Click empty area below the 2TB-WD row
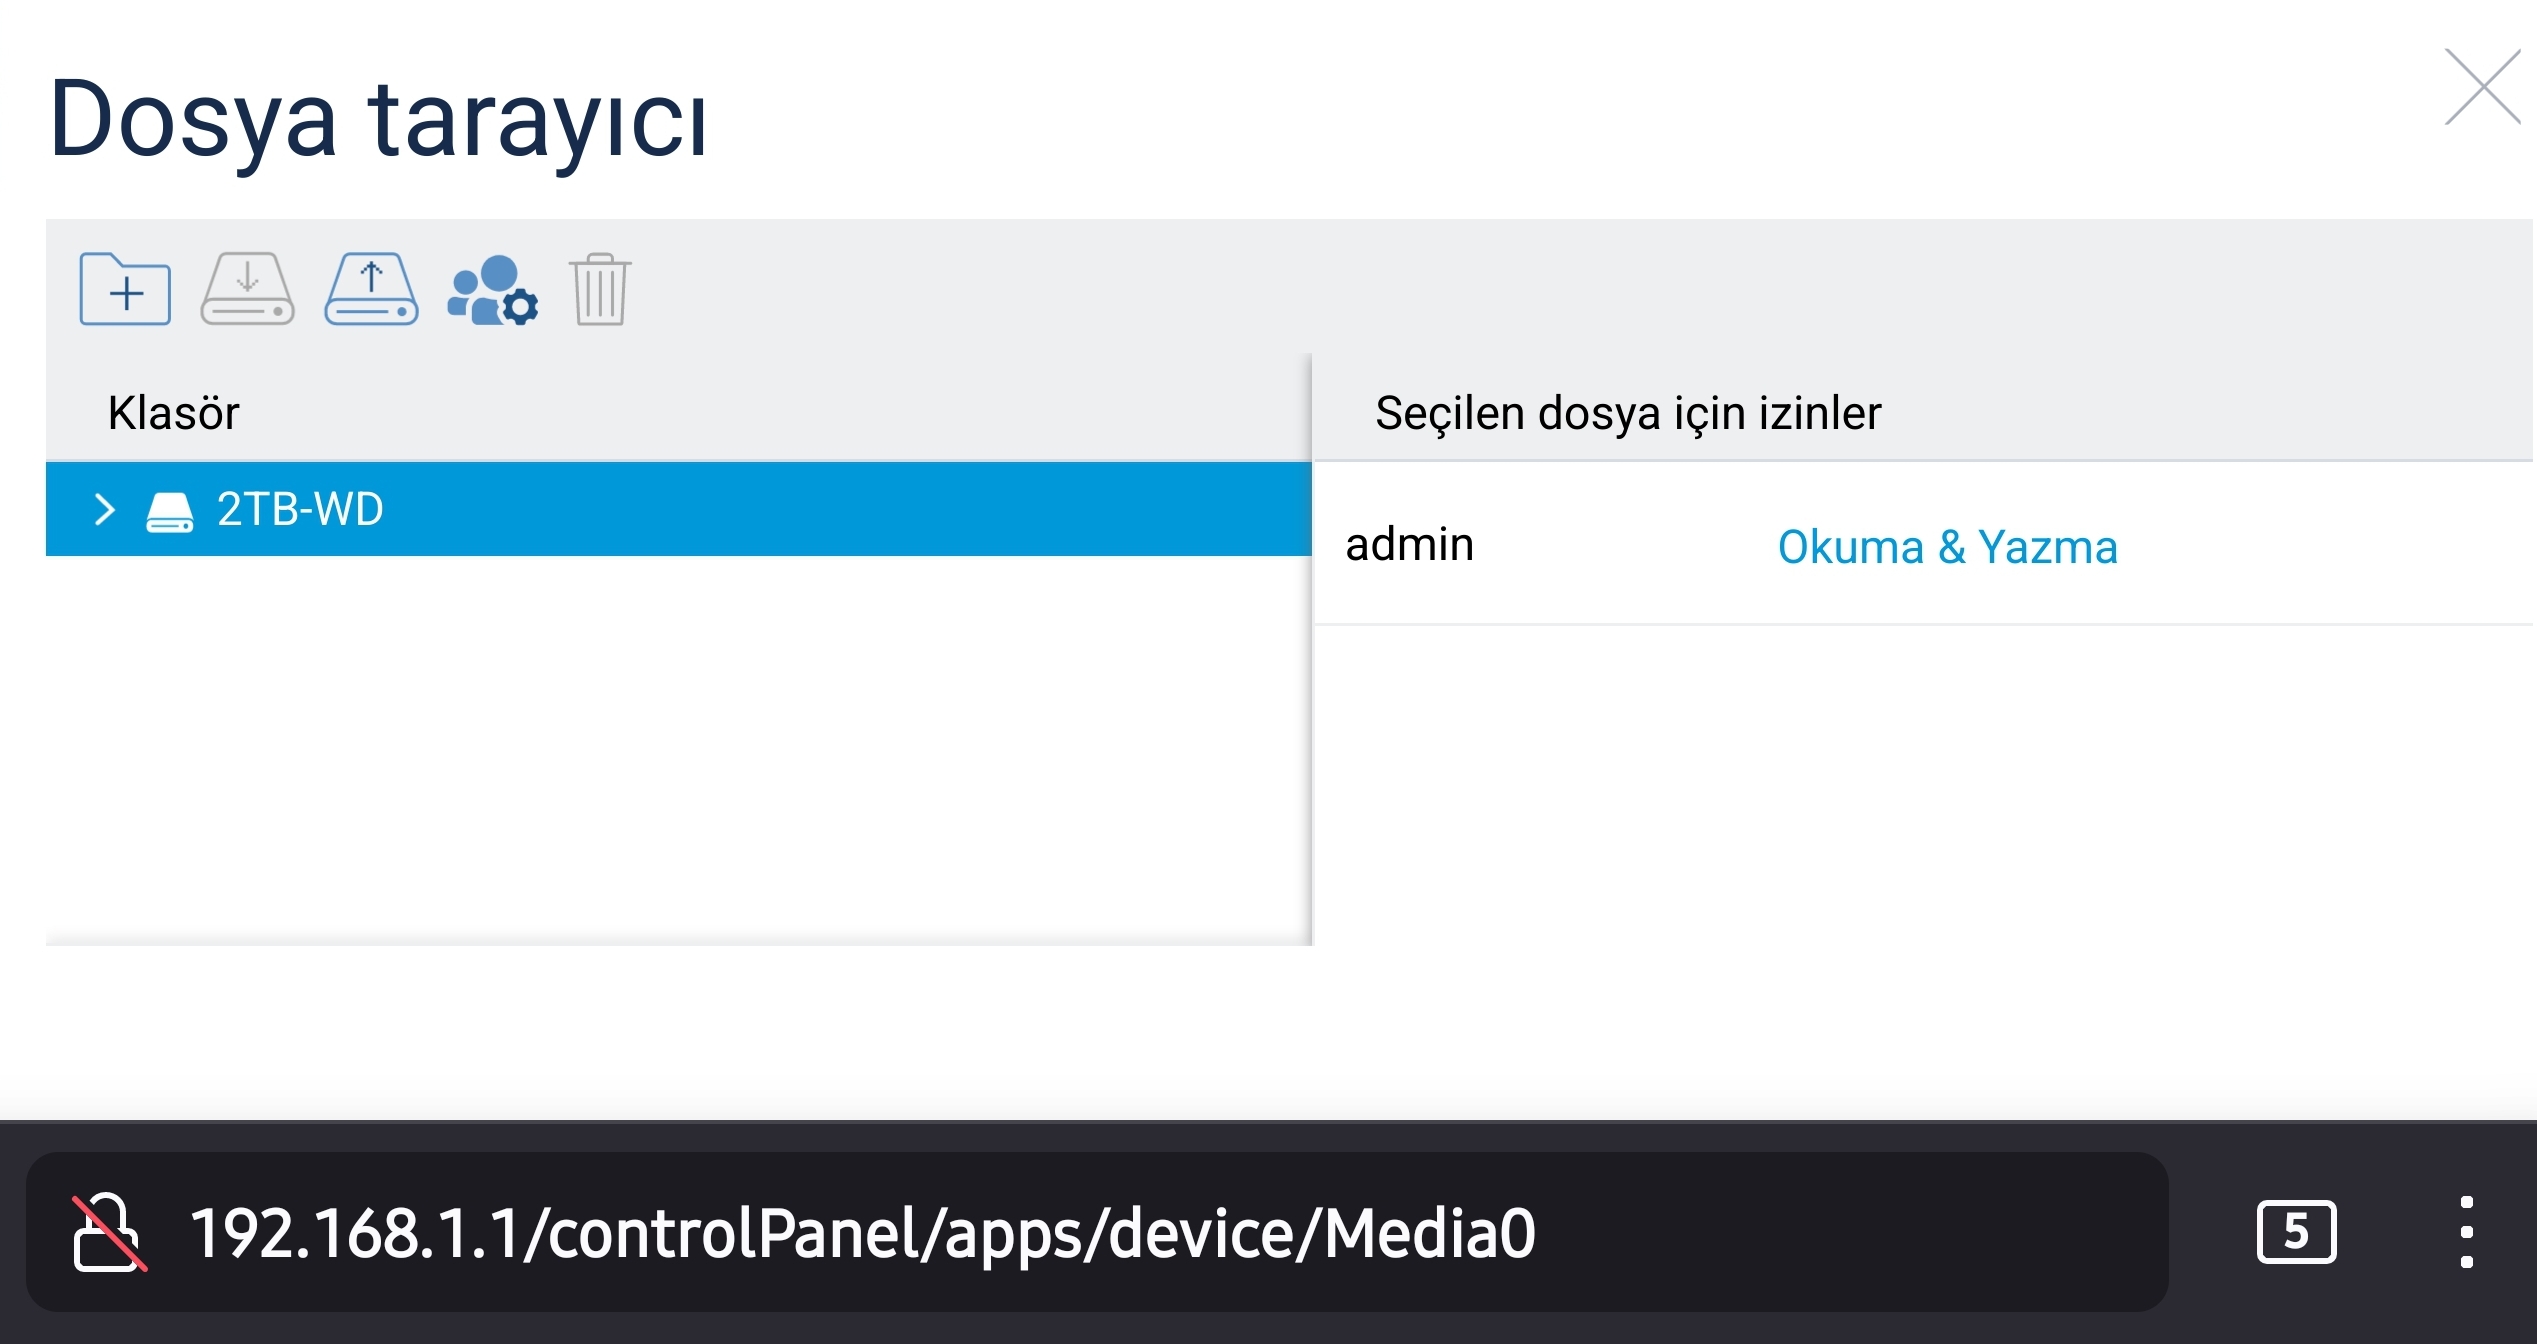Screen dimensions: 2537x1344 [678, 748]
